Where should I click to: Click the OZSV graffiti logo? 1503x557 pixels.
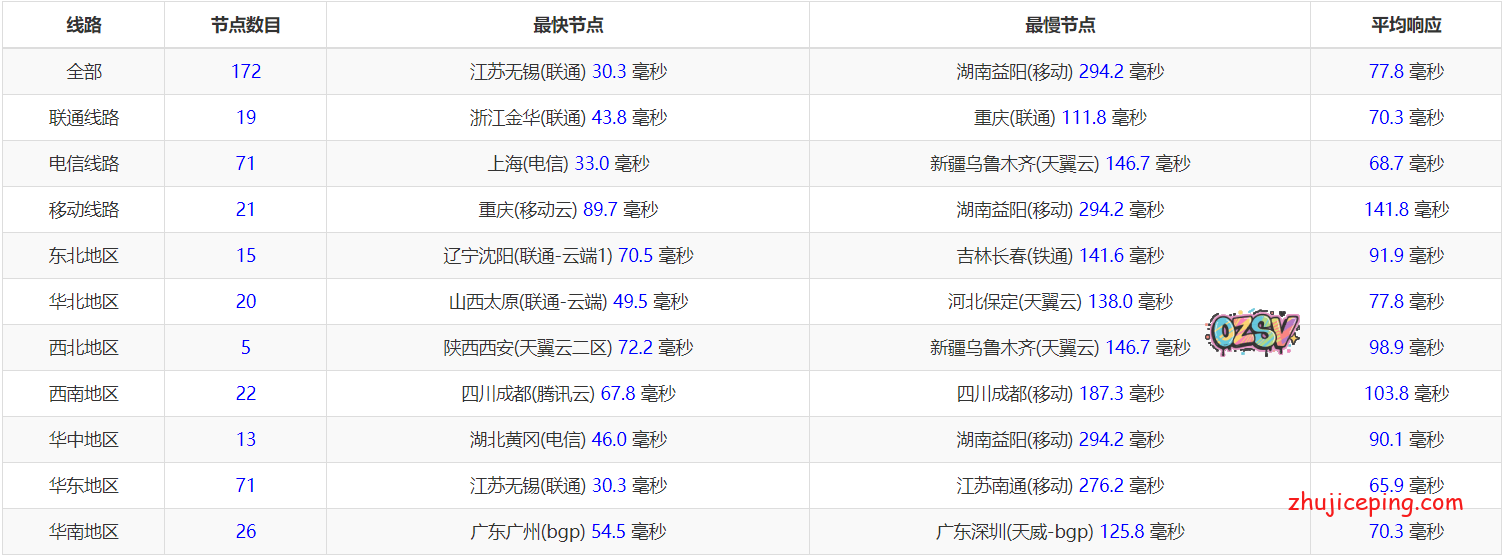[x=1252, y=334]
